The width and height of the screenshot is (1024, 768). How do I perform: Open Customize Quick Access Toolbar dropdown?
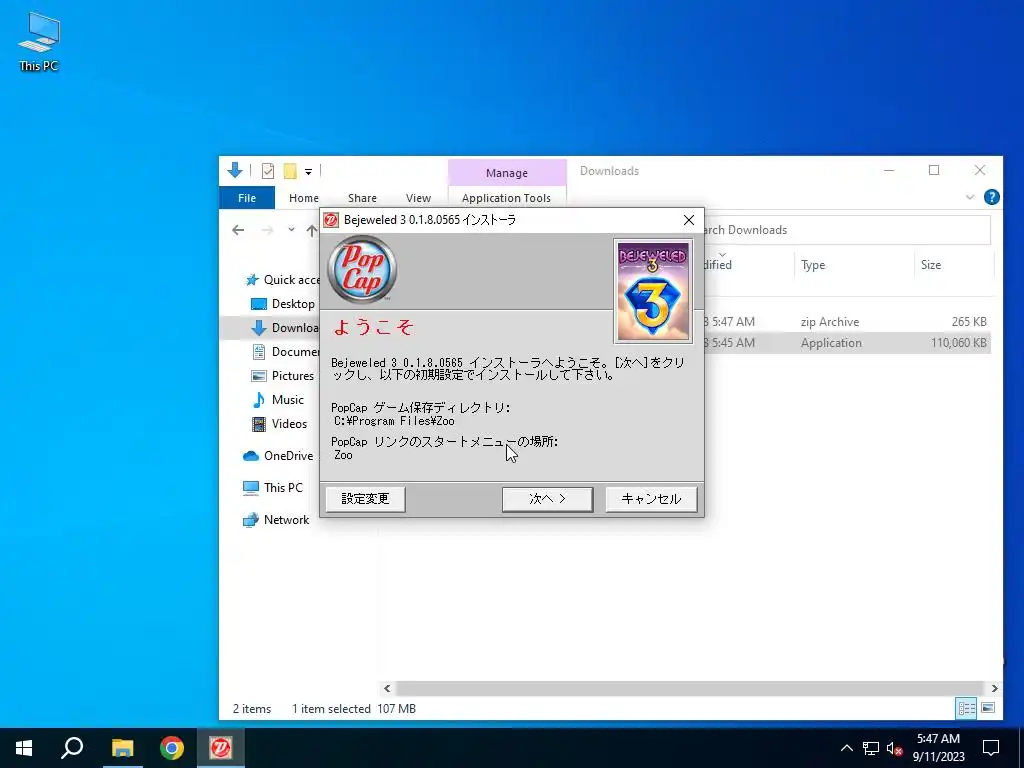point(308,172)
